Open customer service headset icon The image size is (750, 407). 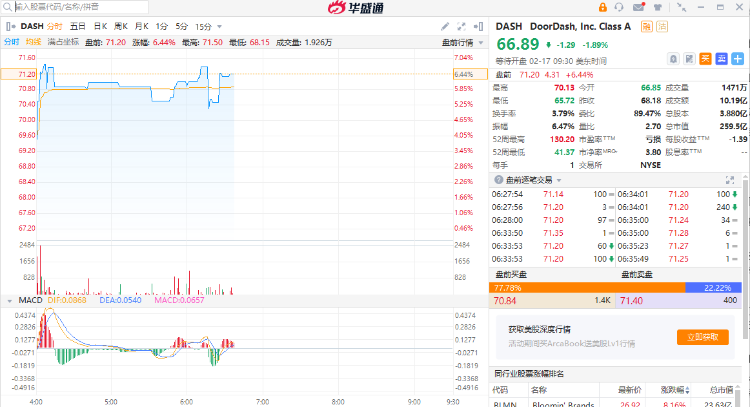619,7
